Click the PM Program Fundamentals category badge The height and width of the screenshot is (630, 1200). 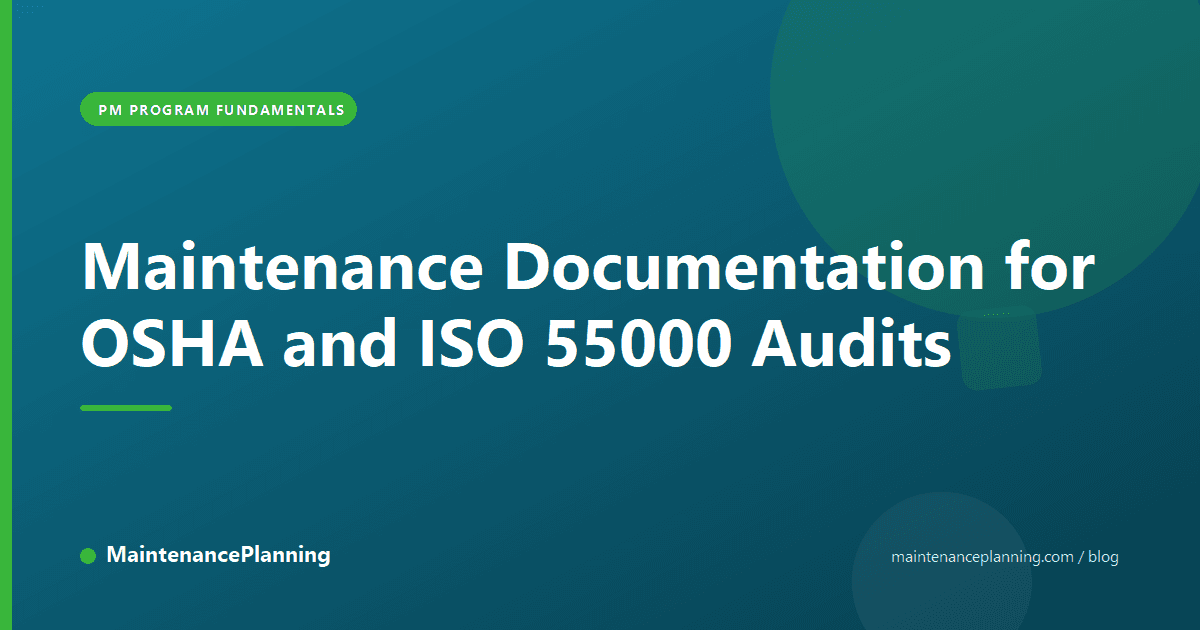tap(218, 110)
